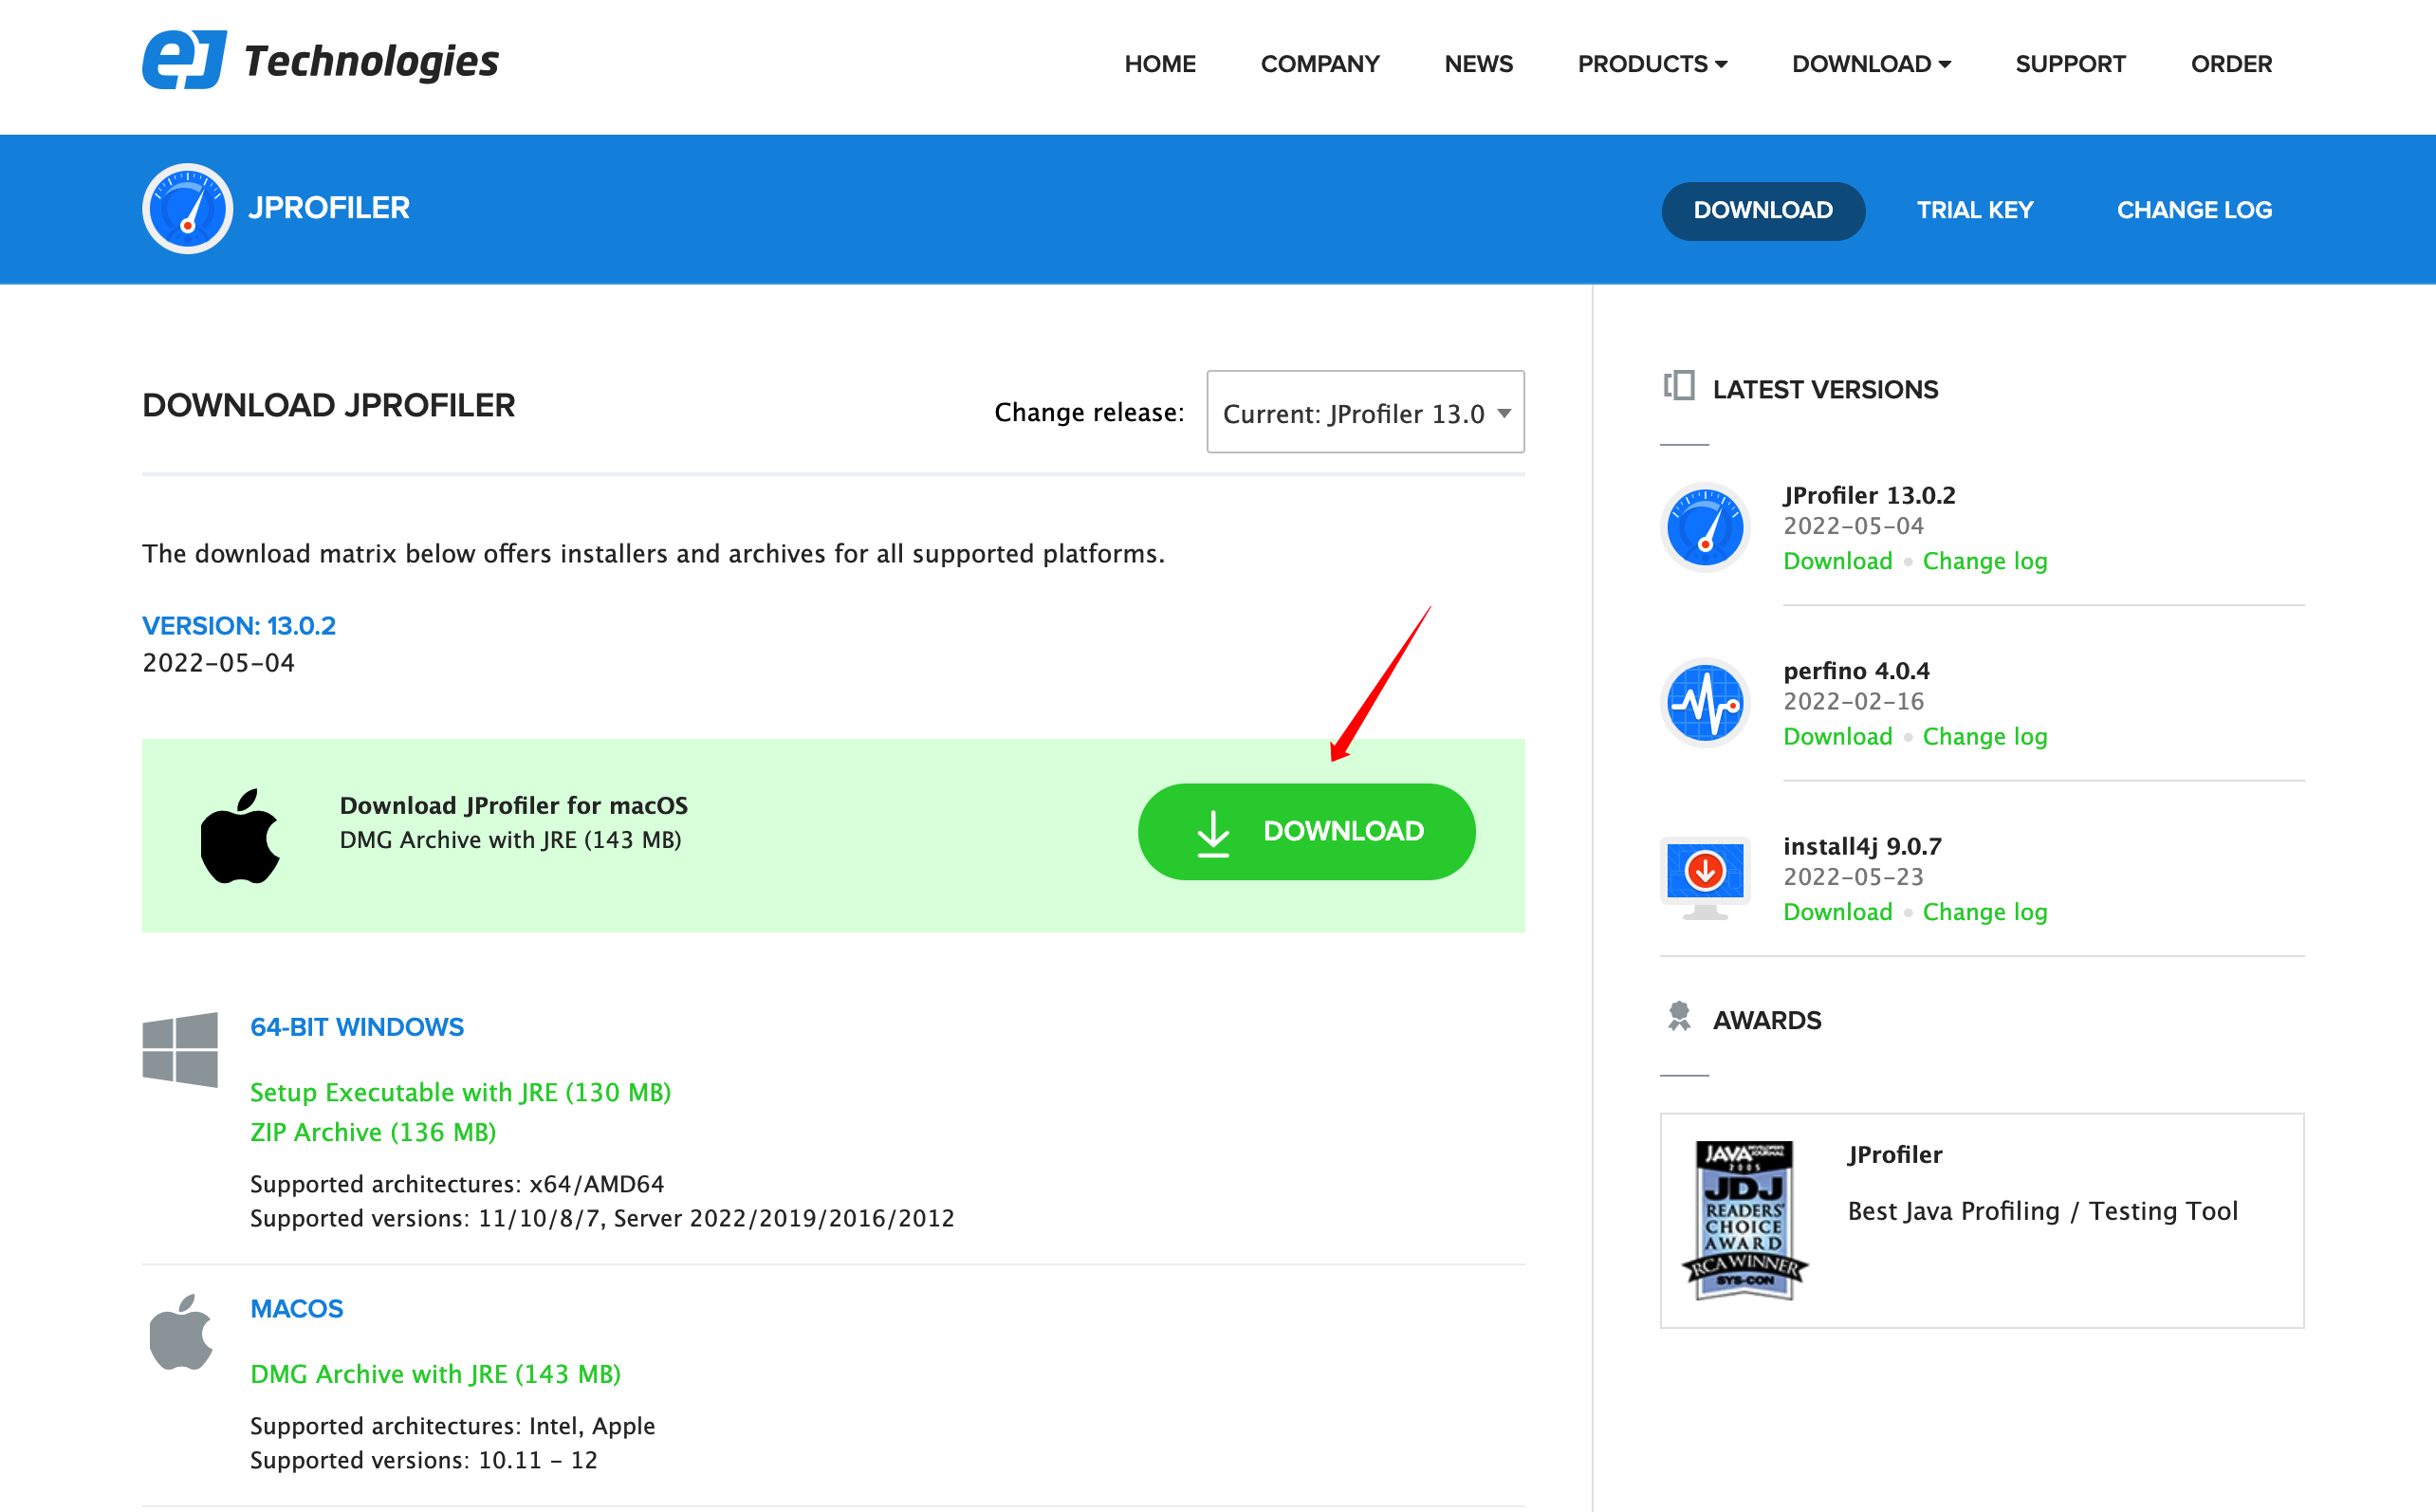Click the perfino 4.0.4 title
Image resolution: width=2436 pixels, height=1512 pixels.
(x=1856, y=671)
